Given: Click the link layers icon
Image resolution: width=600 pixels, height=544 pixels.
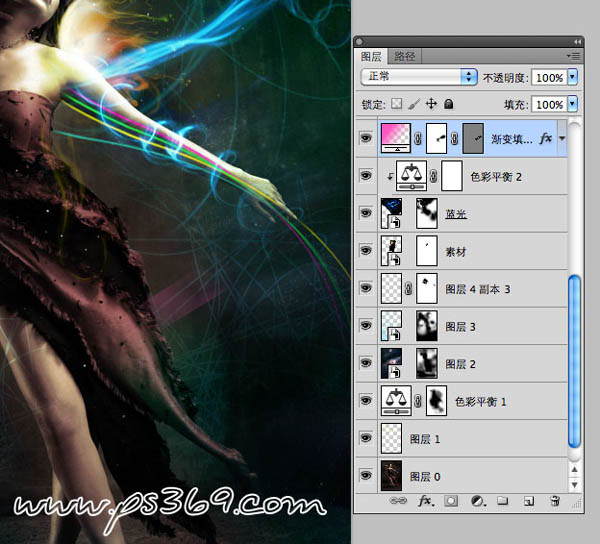Looking at the screenshot, I should point(397,499).
